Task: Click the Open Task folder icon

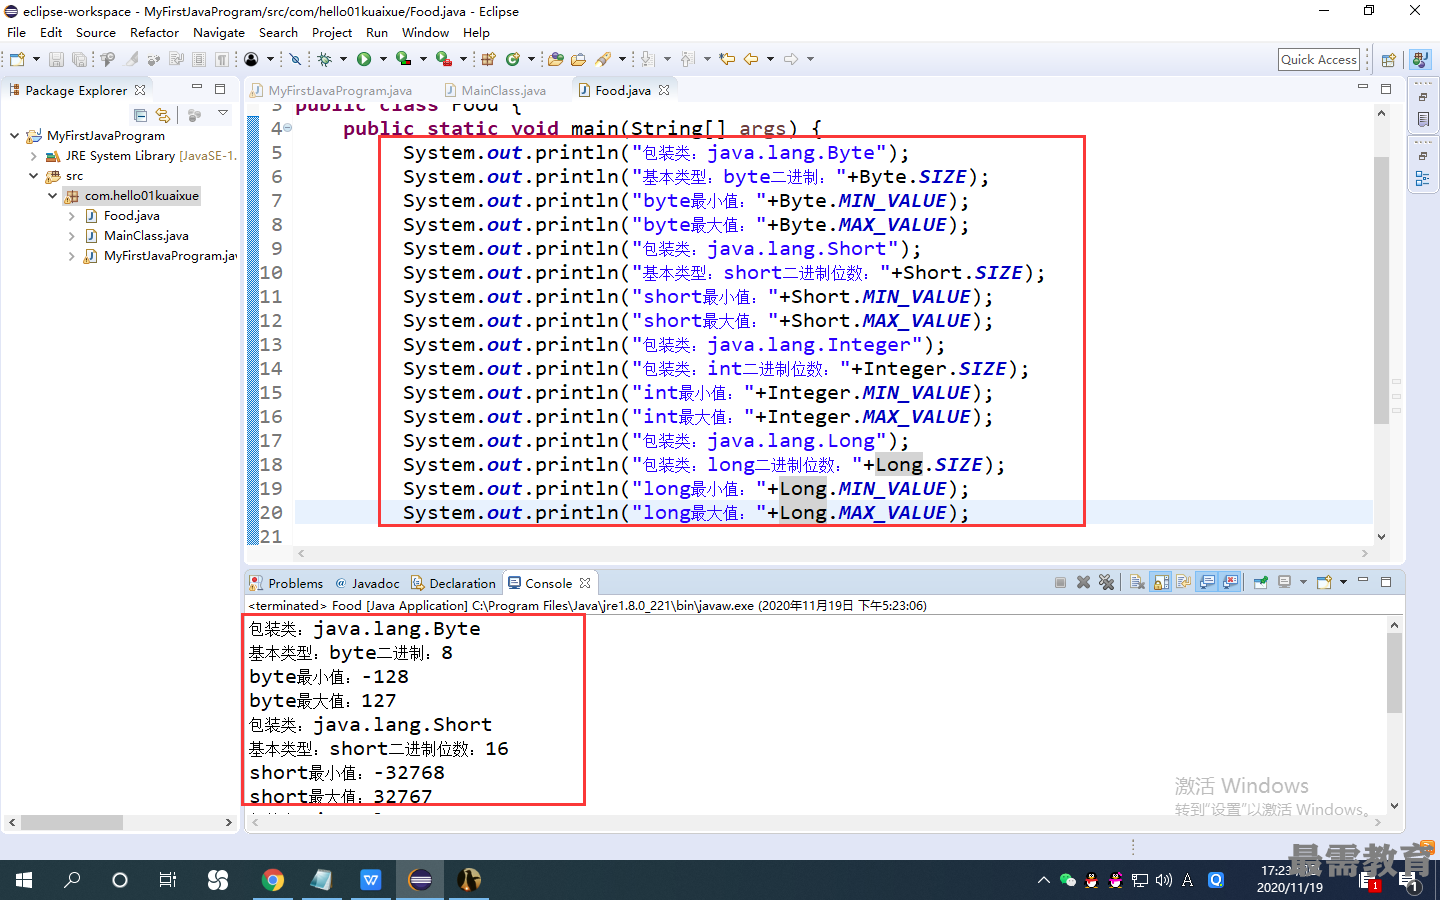Action: [x=578, y=59]
